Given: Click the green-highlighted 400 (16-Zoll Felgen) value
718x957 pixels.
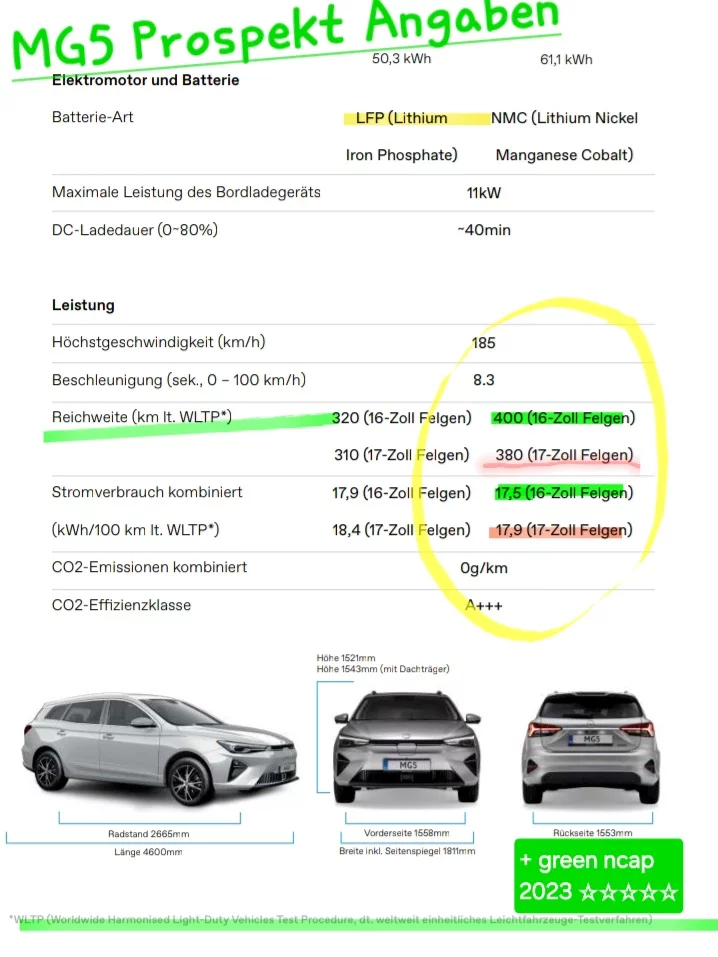Looking at the screenshot, I should [x=564, y=418].
